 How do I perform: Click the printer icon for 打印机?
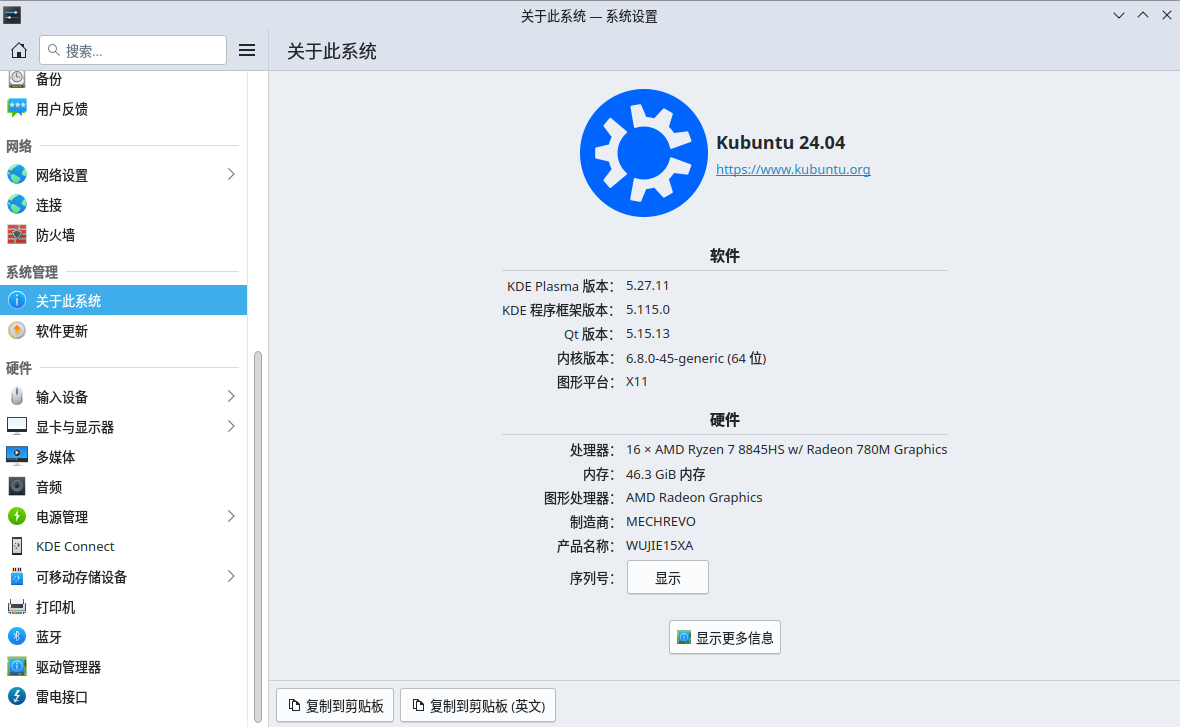[x=17, y=607]
